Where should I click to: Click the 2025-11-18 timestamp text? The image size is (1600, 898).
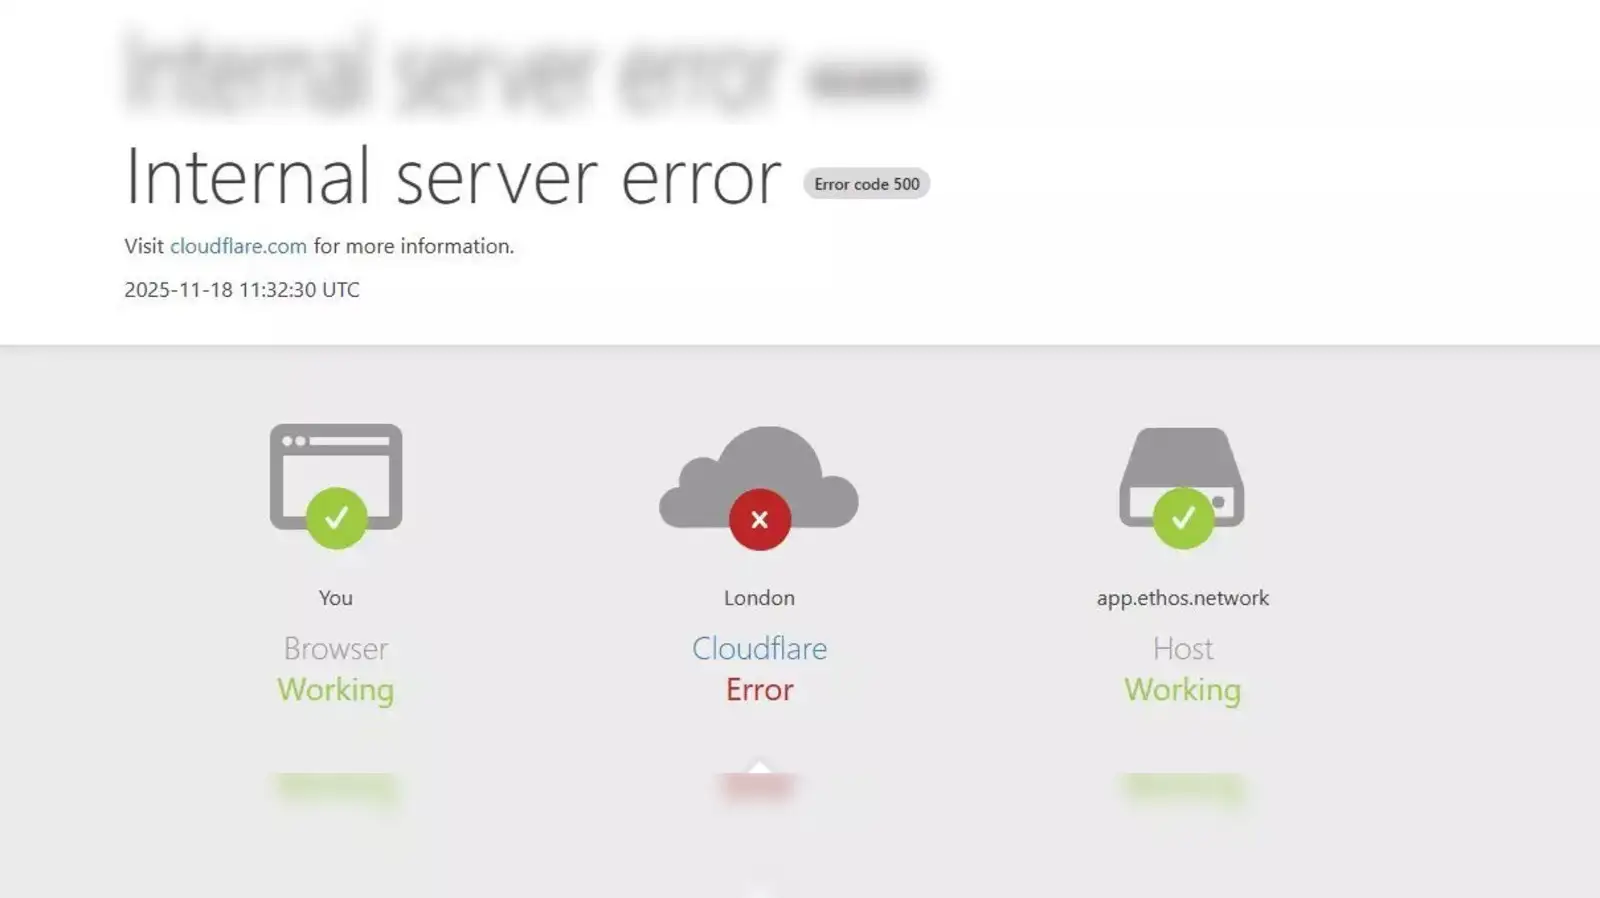pos(242,290)
